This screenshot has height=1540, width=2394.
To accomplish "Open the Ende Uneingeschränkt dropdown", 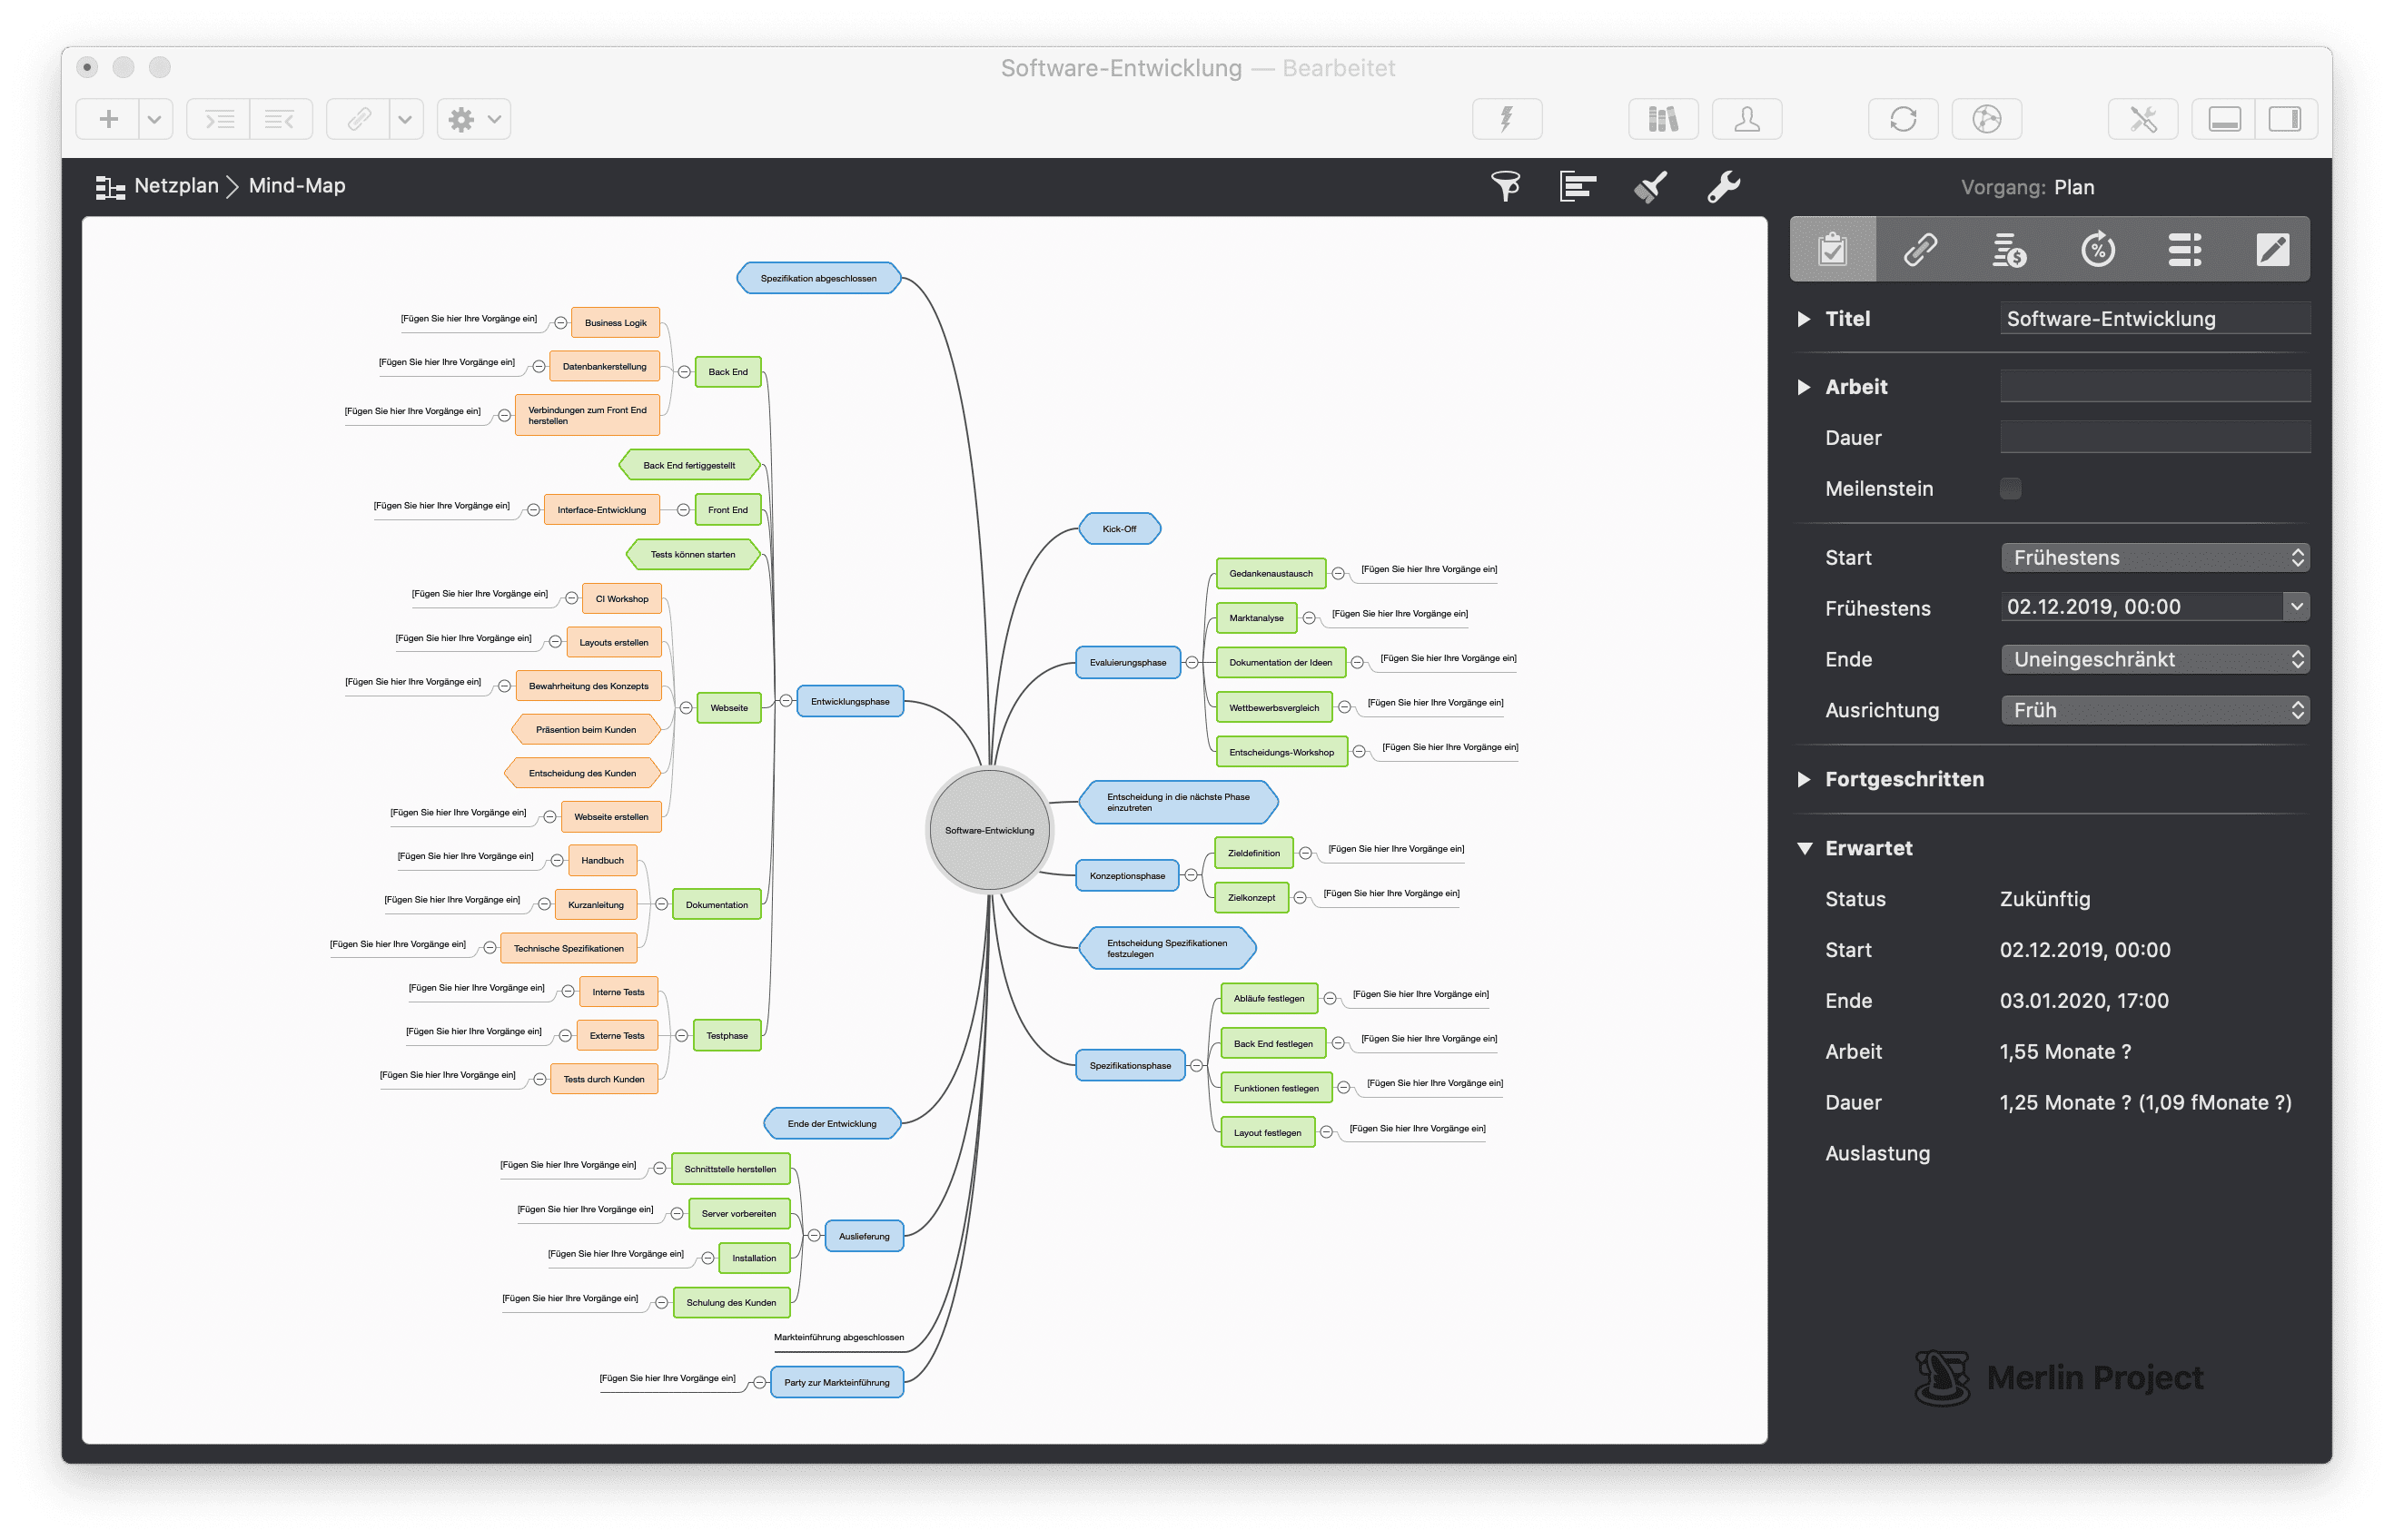I will [x=2154, y=659].
